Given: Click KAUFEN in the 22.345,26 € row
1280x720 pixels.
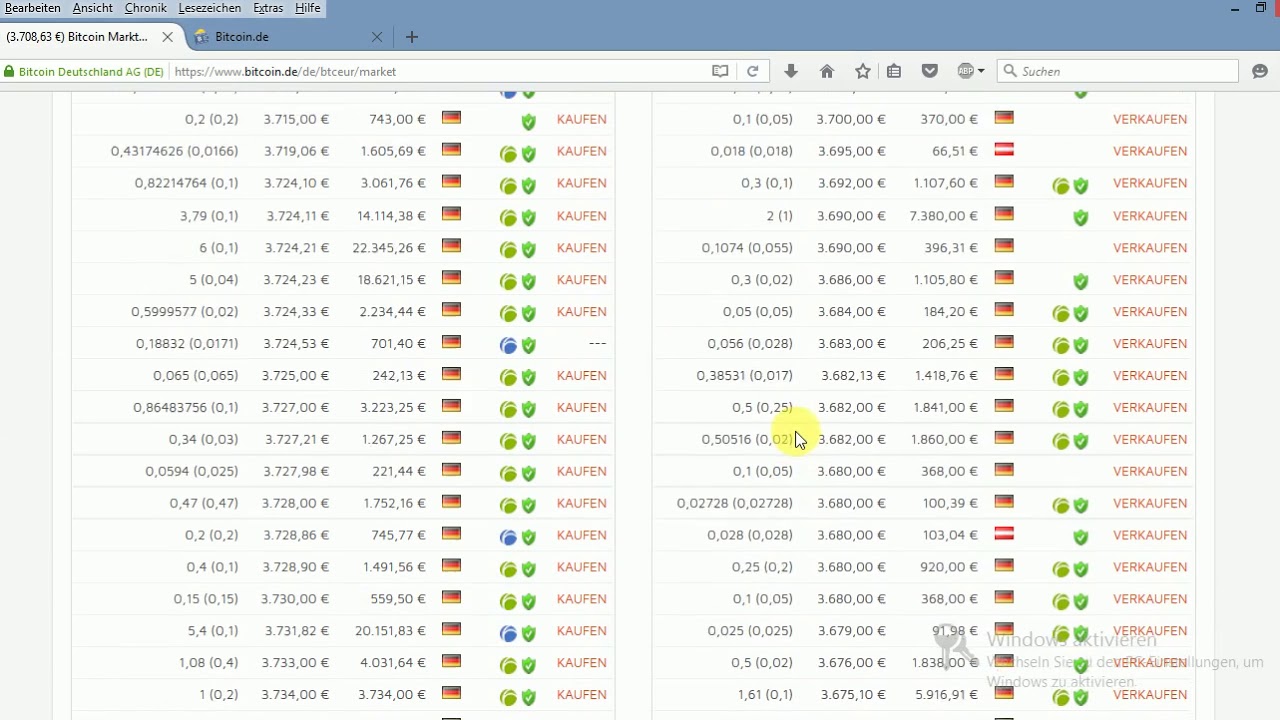Looking at the screenshot, I should pos(582,247).
